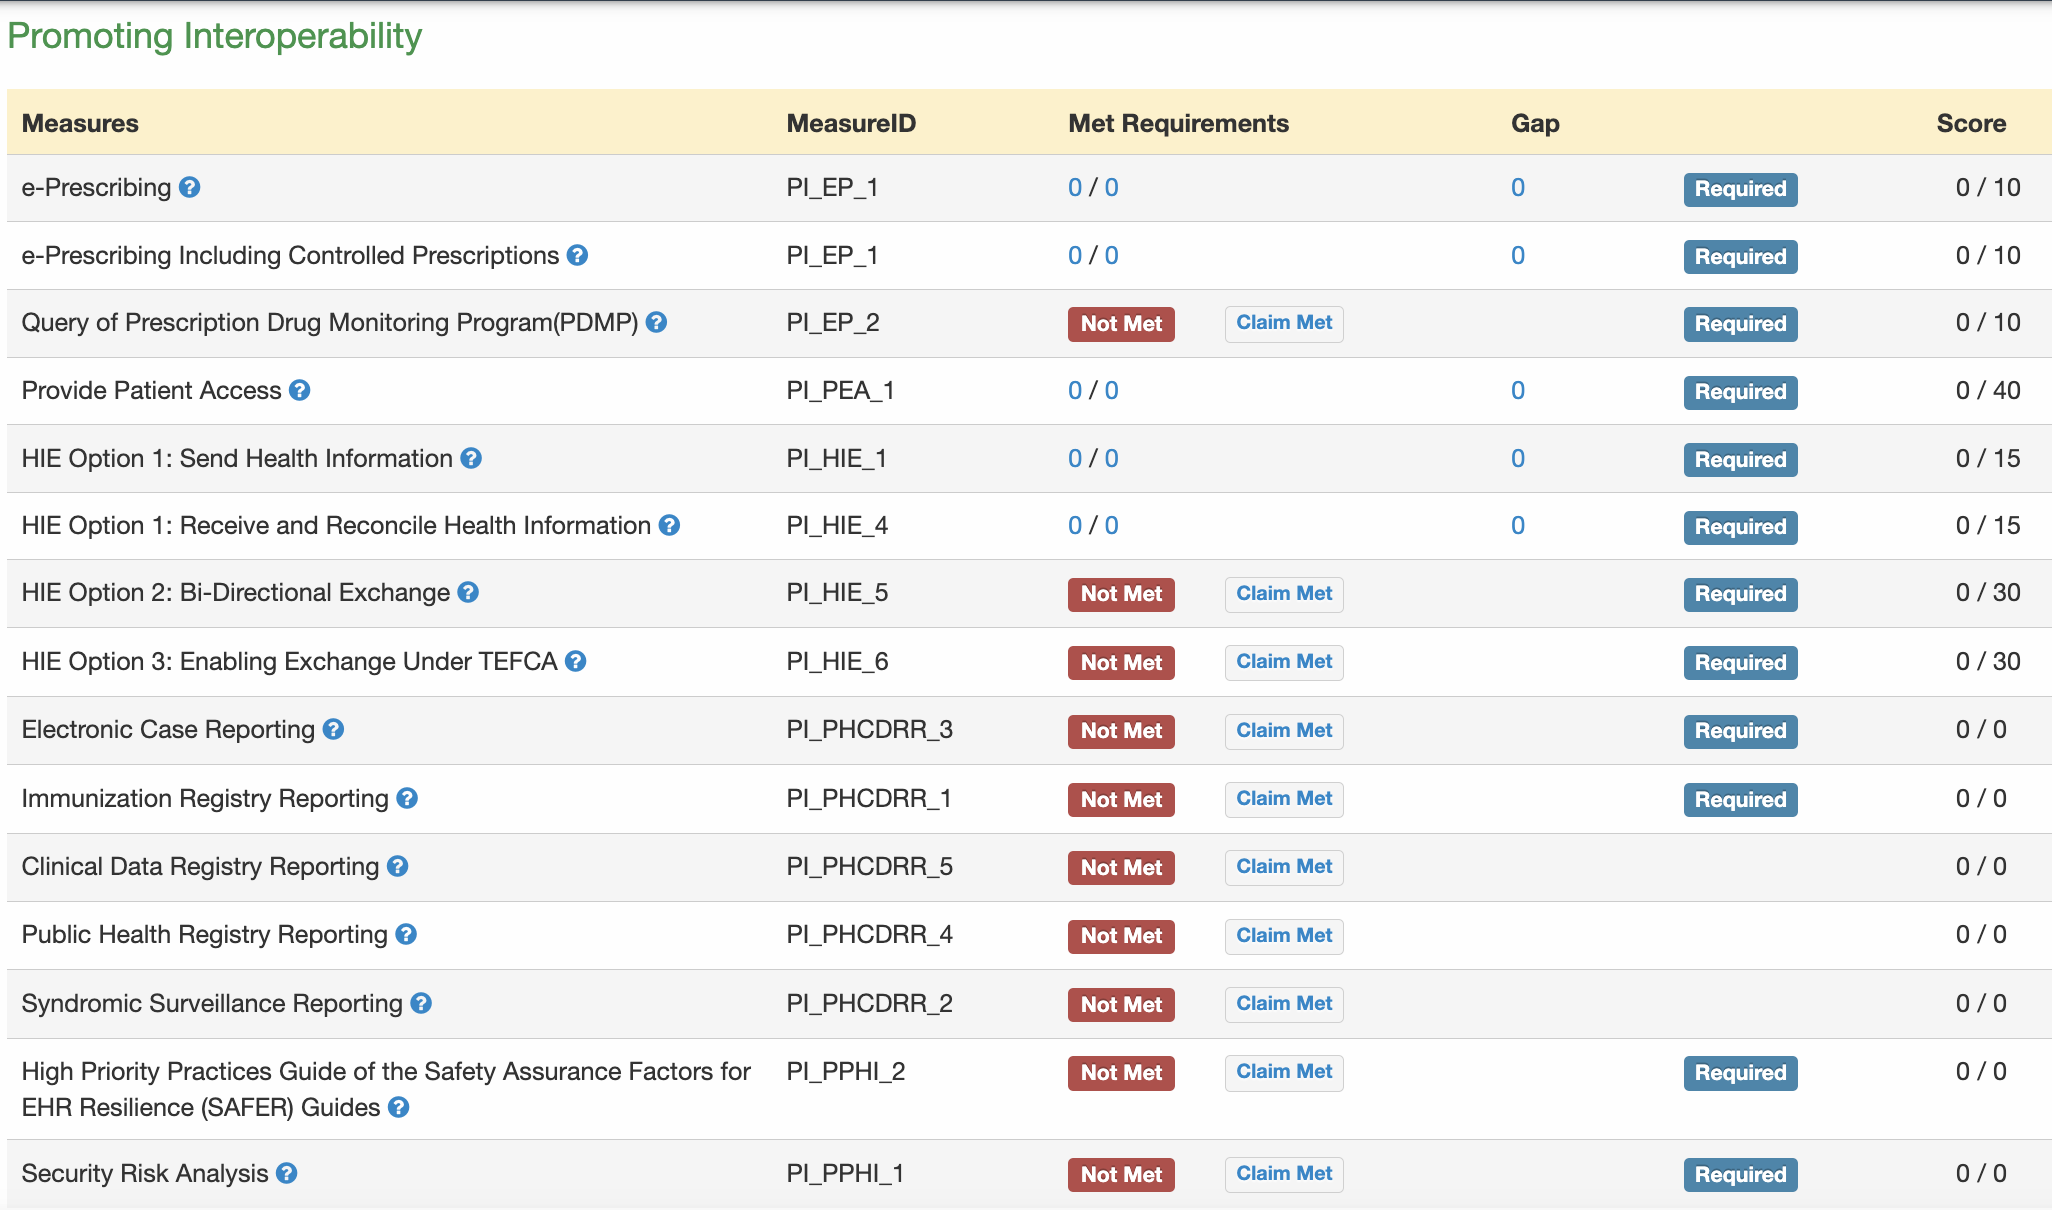This screenshot has width=2052, height=1210.
Task: Open help for Receive and Reconcile Health Information
Action: (669, 525)
